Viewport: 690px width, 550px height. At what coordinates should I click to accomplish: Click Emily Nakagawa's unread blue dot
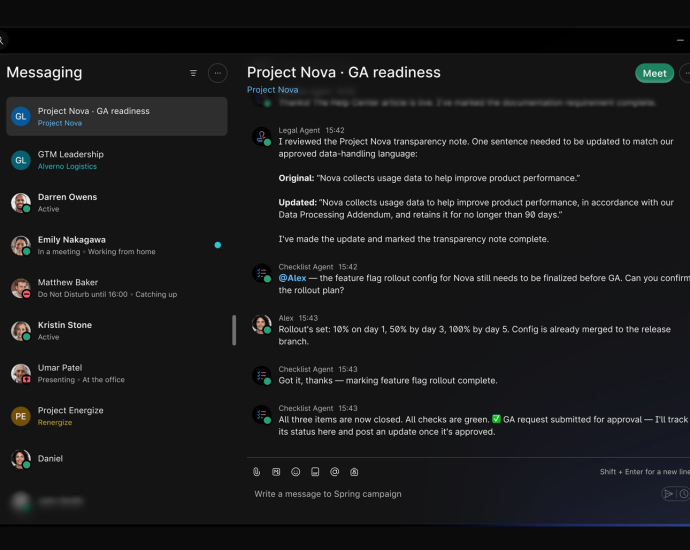[x=217, y=245]
